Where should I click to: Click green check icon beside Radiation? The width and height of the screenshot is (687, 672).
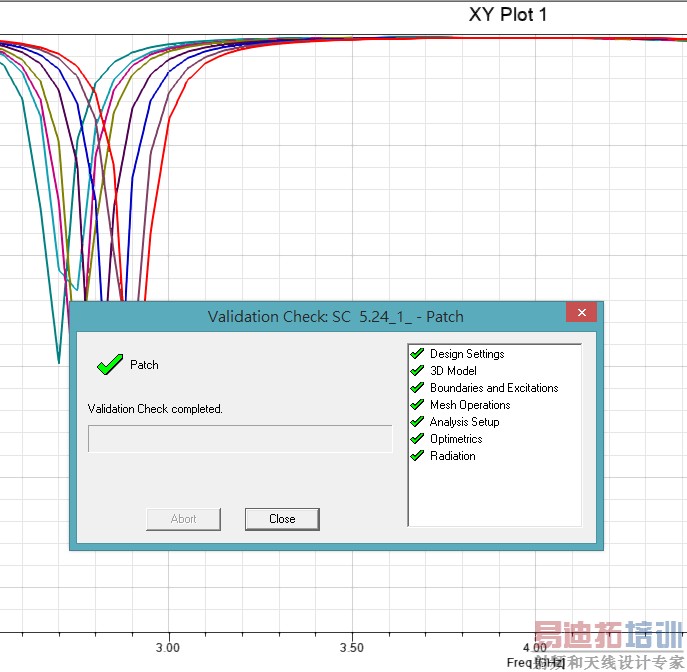pyautogui.click(x=417, y=456)
